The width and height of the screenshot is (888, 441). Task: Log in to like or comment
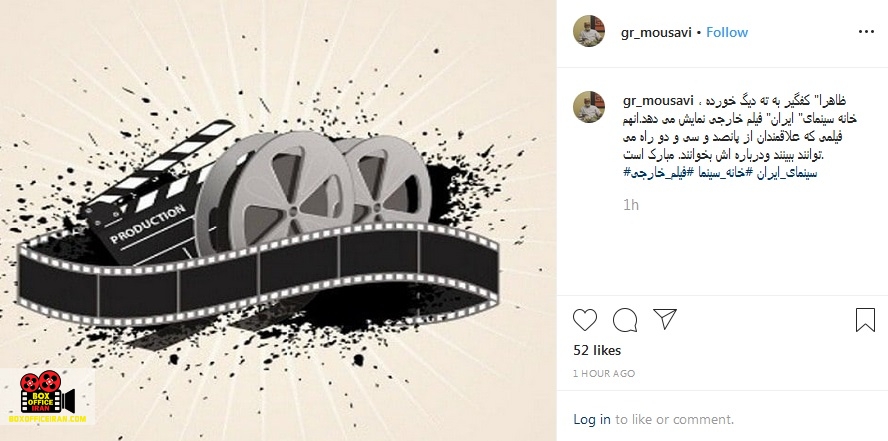(592, 419)
